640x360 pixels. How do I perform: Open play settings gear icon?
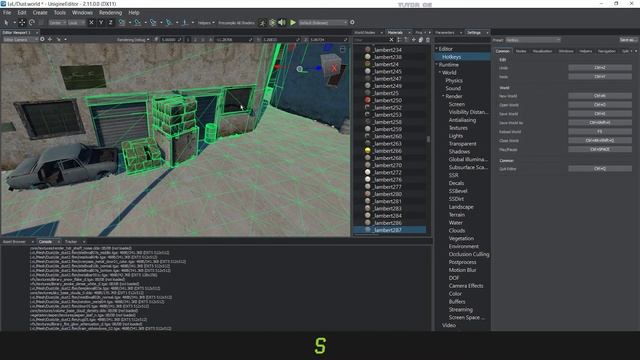(352, 23)
